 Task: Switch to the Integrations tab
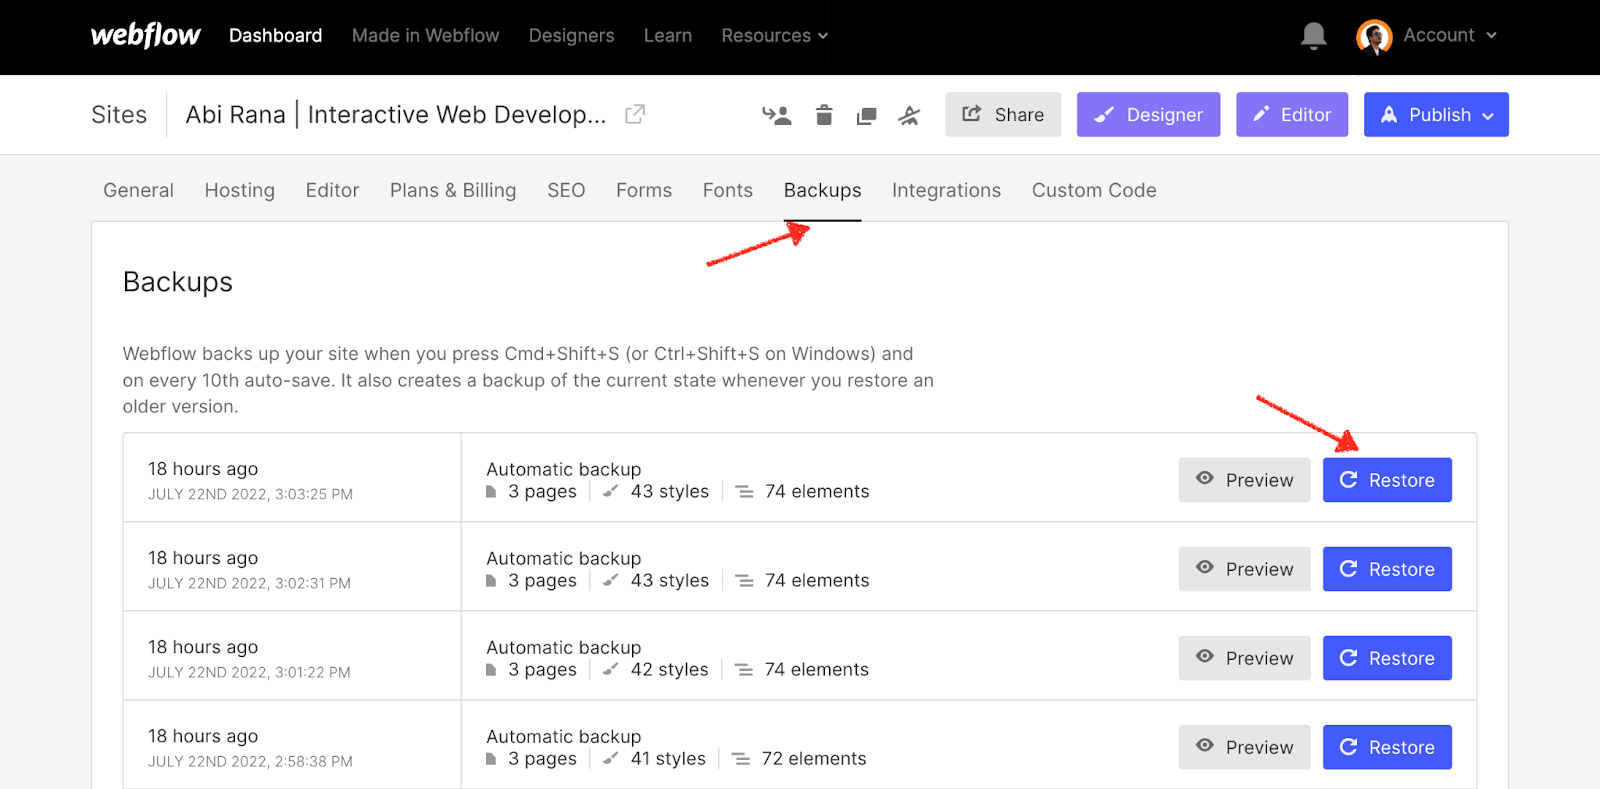946,190
